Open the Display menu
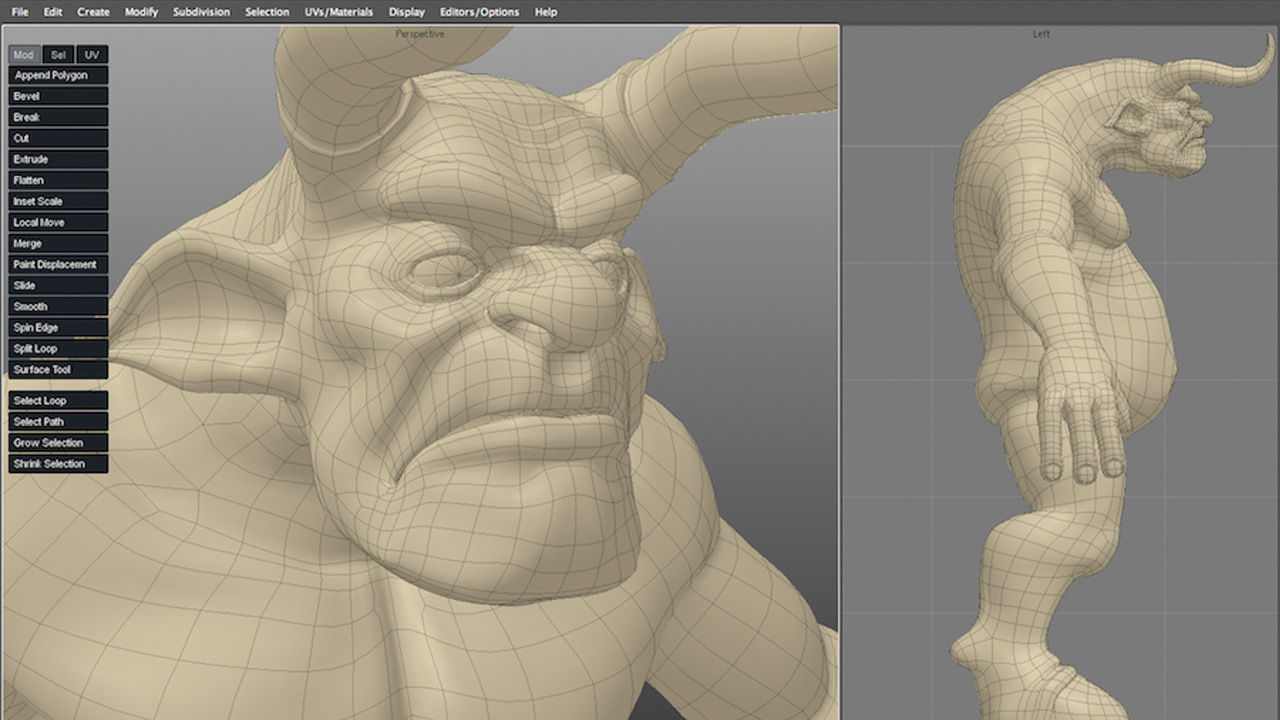 pos(406,12)
